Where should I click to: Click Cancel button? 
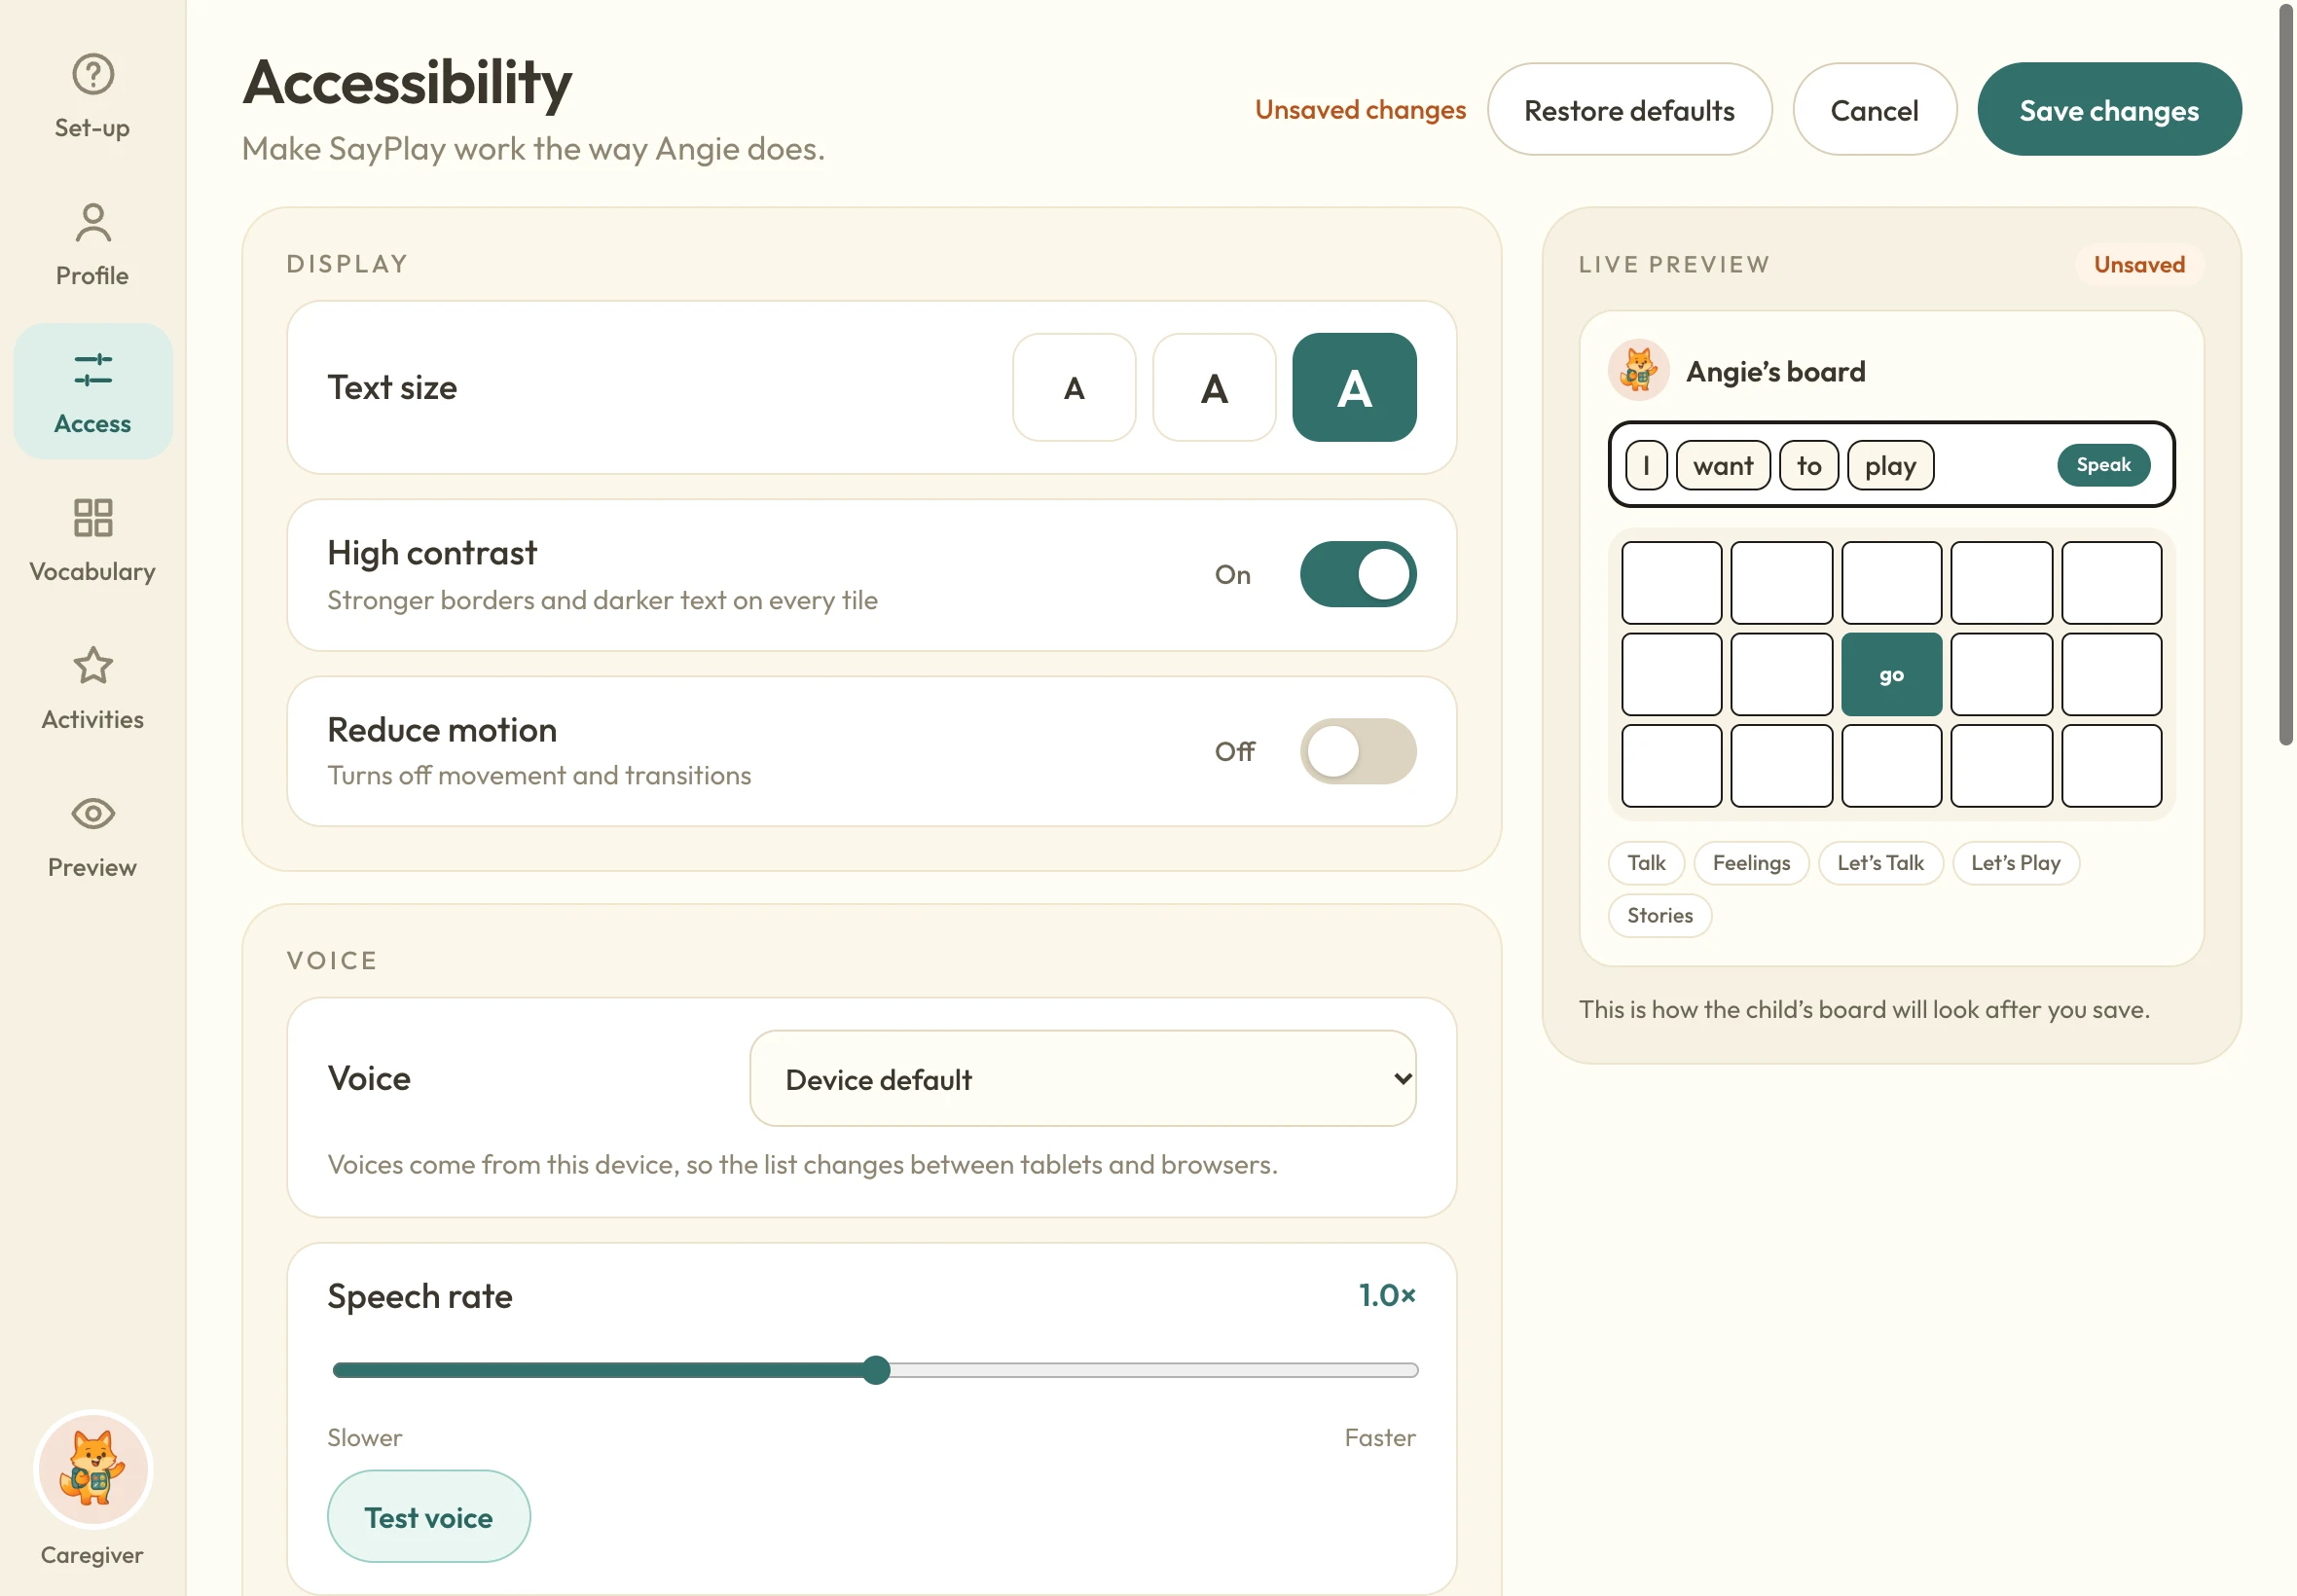(1874, 110)
